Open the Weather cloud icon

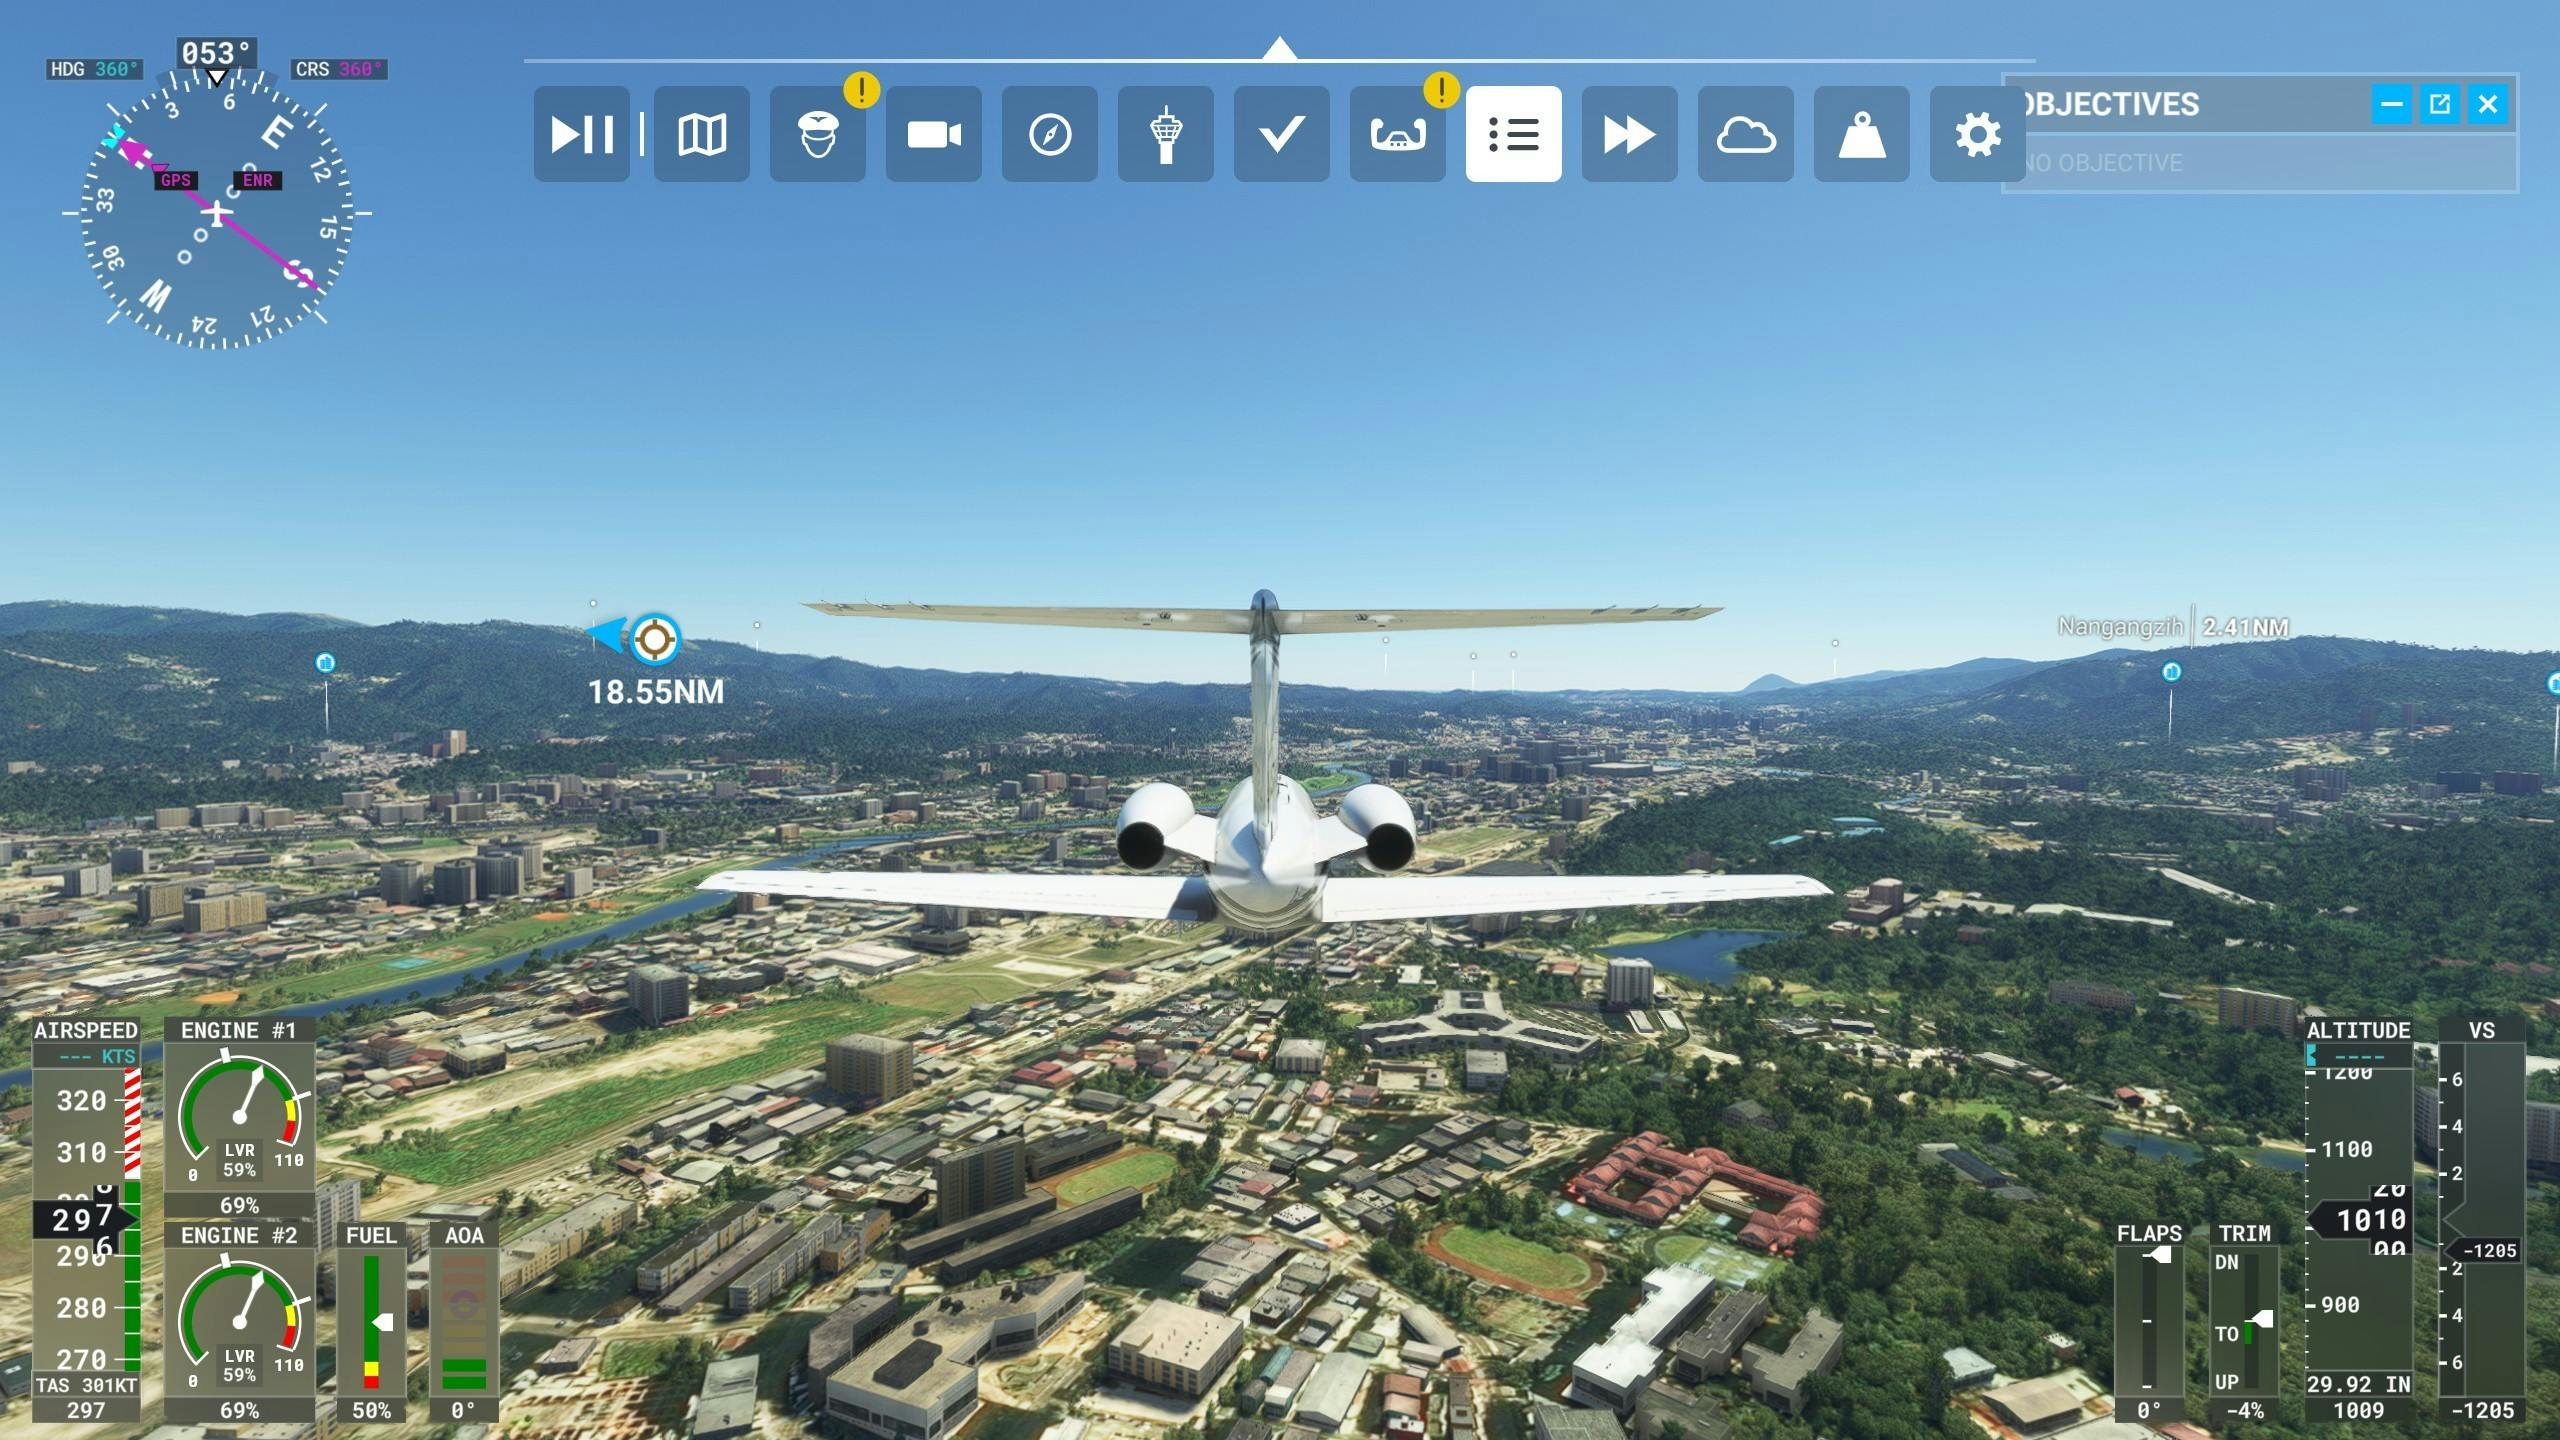pos(1745,134)
